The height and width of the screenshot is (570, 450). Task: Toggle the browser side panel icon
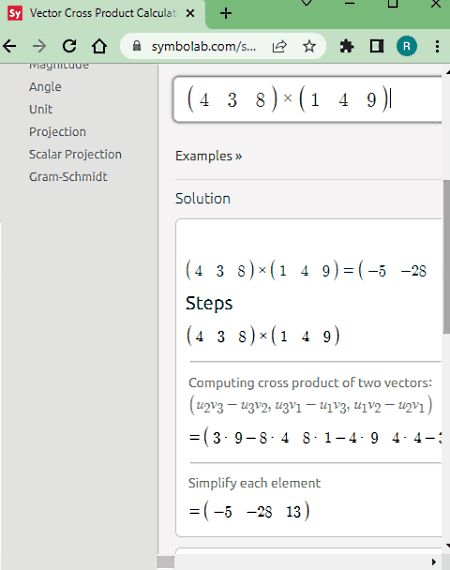377,46
